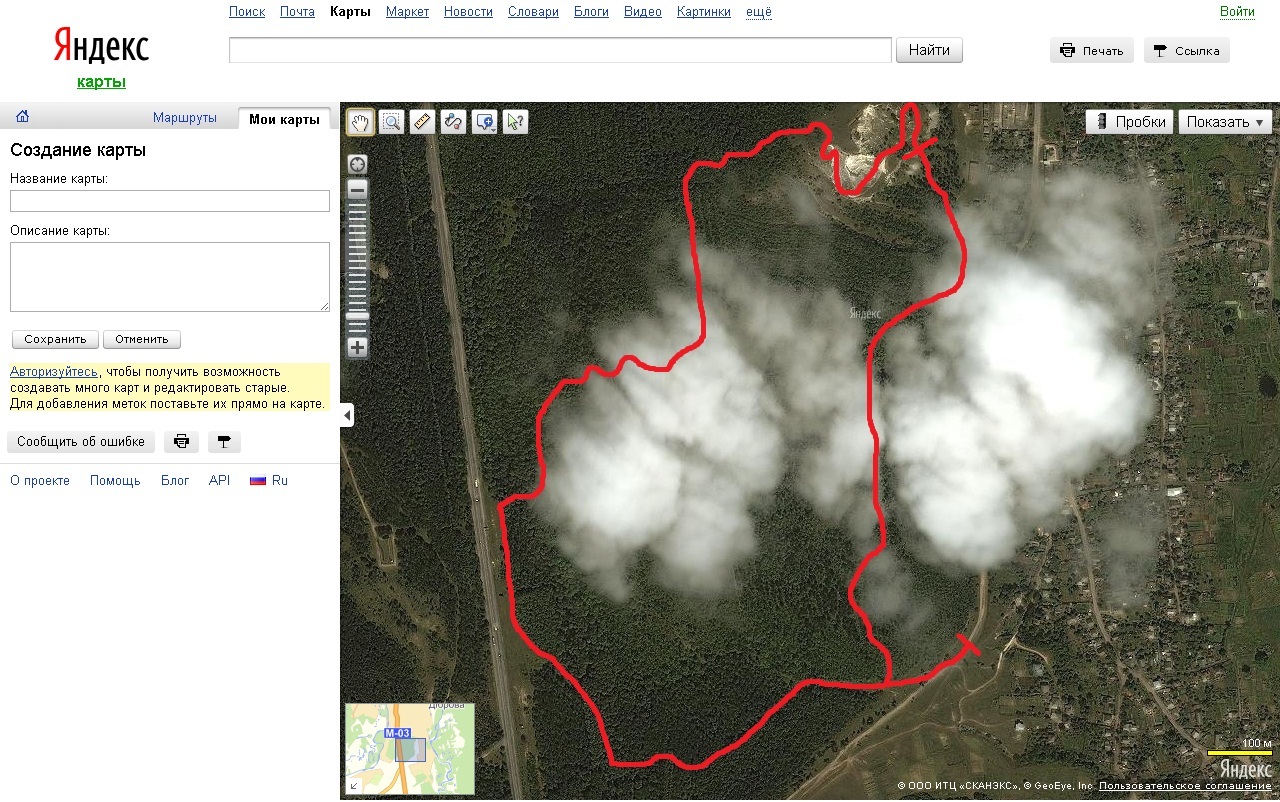Expand the ещё more services link
The width and height of the screenshot is (1280, 802).
pyautogui.click(x=759, y=12)
